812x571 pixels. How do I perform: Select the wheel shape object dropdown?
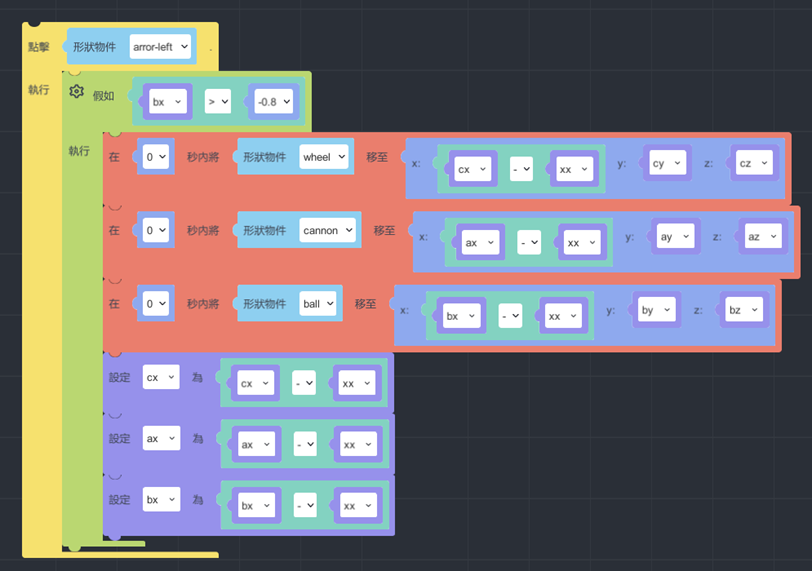pyautogui.click(x=323, y=157)
